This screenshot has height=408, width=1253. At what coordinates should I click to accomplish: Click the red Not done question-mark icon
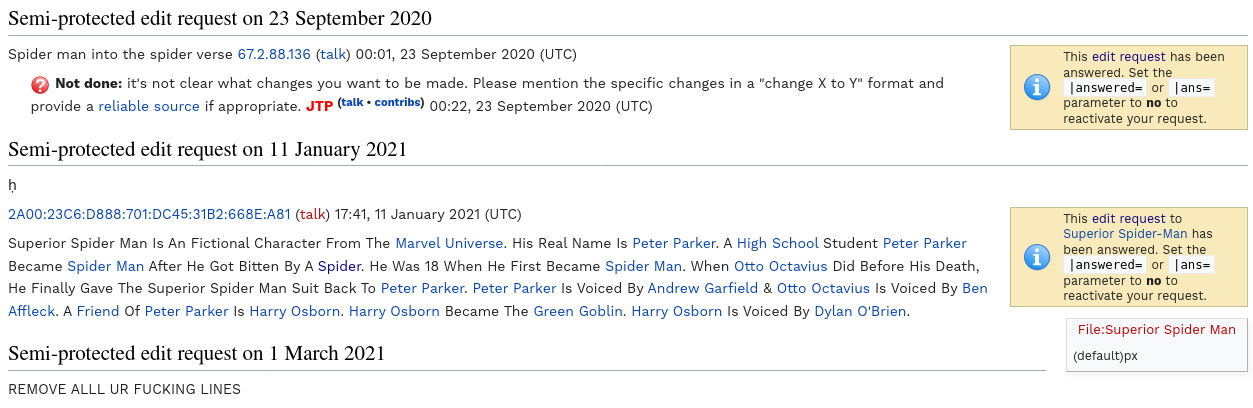pos(41,84)
